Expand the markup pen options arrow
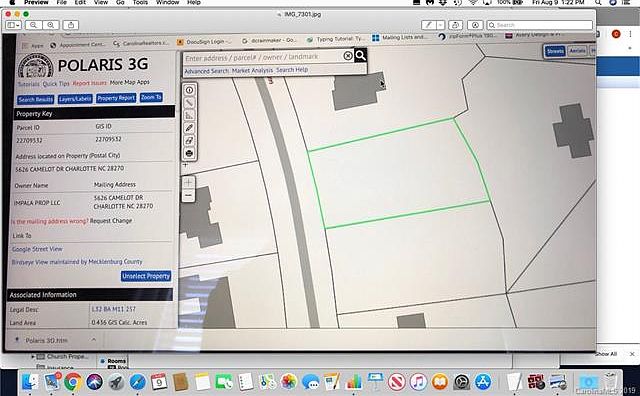 [x=440, y=25]
